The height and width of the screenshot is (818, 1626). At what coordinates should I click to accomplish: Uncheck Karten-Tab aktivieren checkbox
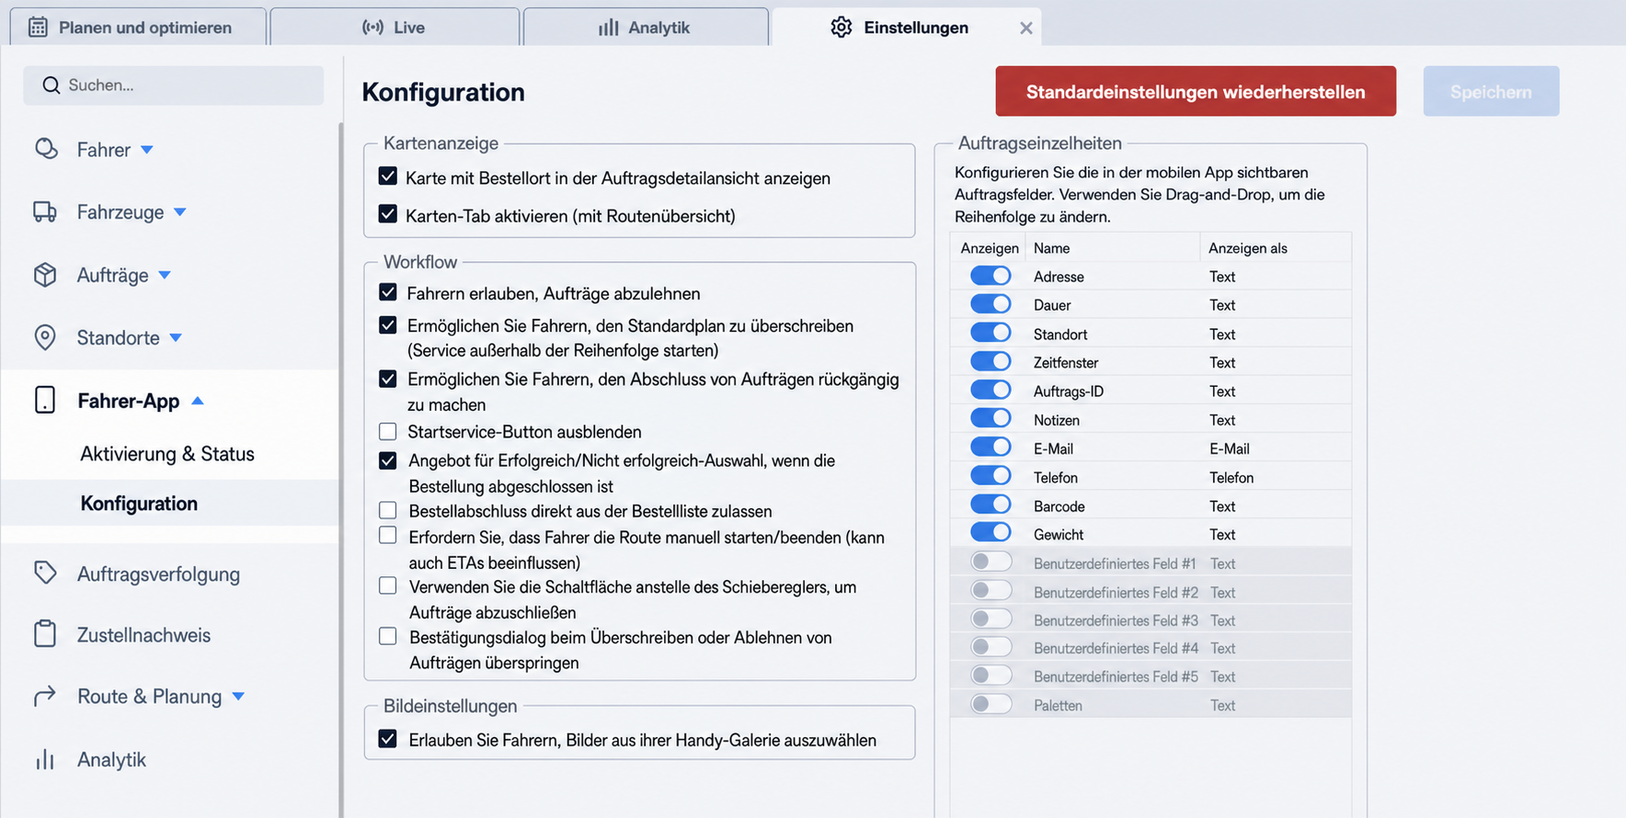coord(388,214)
